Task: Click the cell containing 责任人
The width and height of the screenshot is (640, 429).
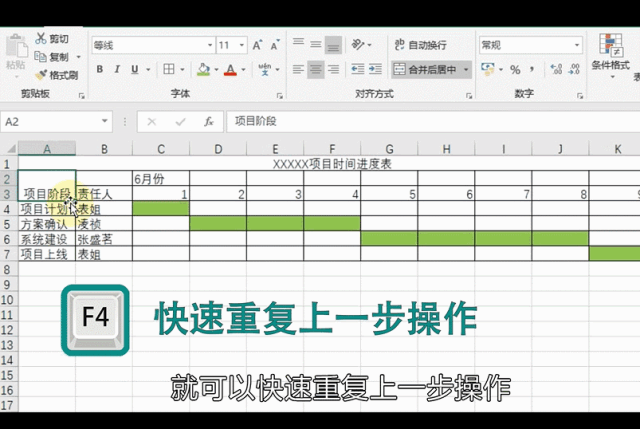Action: tap(104, 194)
